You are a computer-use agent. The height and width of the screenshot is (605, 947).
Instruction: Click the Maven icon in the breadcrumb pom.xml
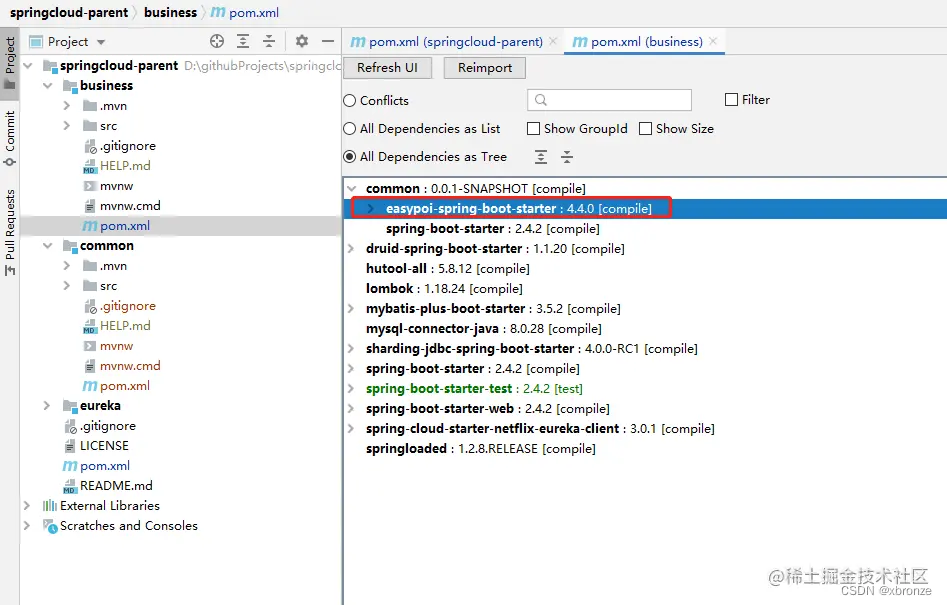tap(217, 12)
